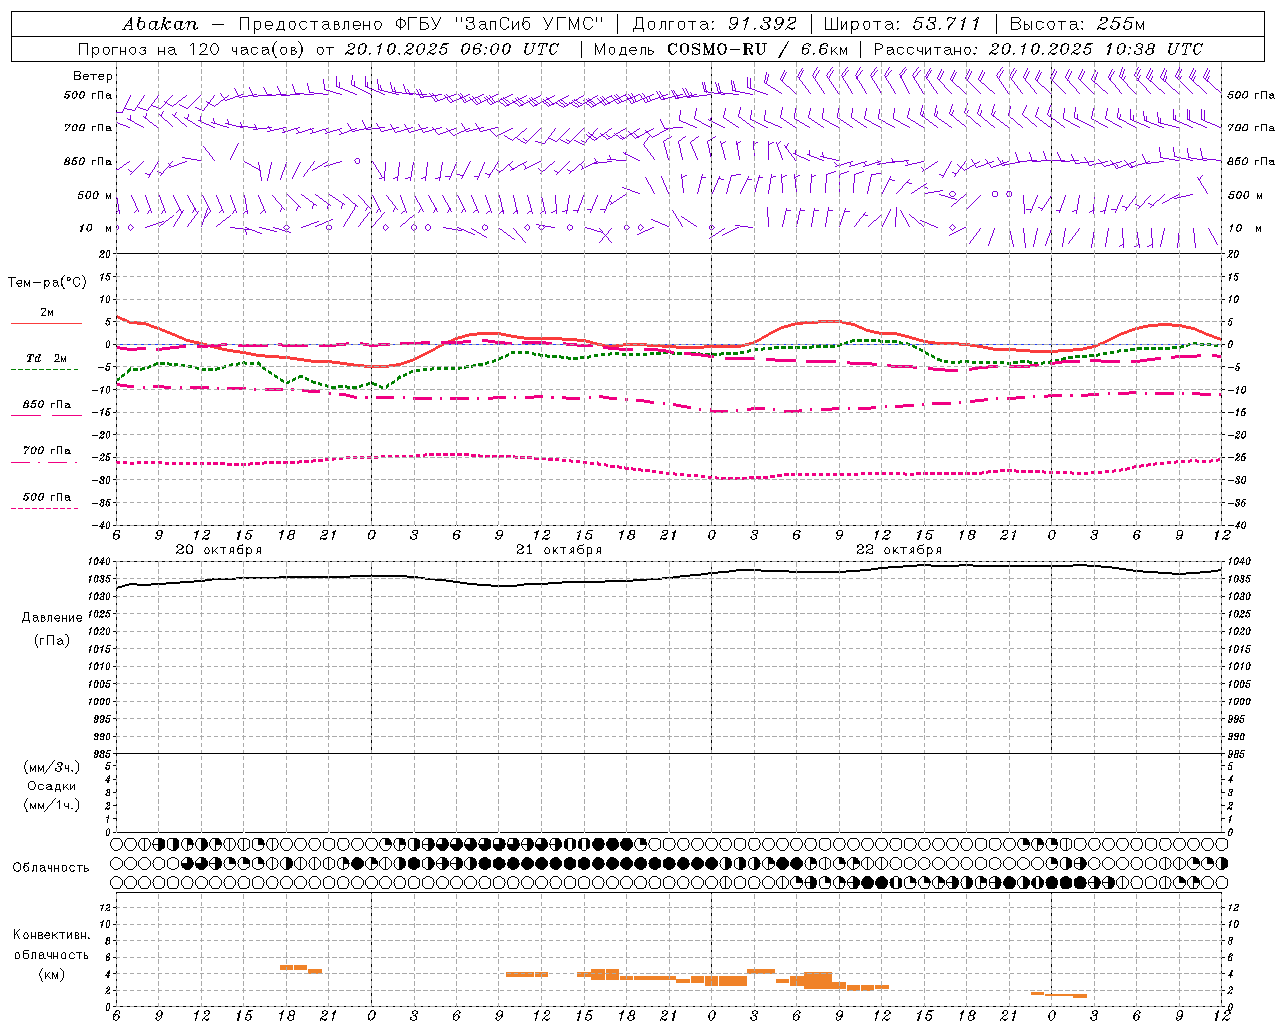Click the "Широта: 53.711" latitude value
The width and height of the screenshot is (1280, 1024).
coord(902,24)
